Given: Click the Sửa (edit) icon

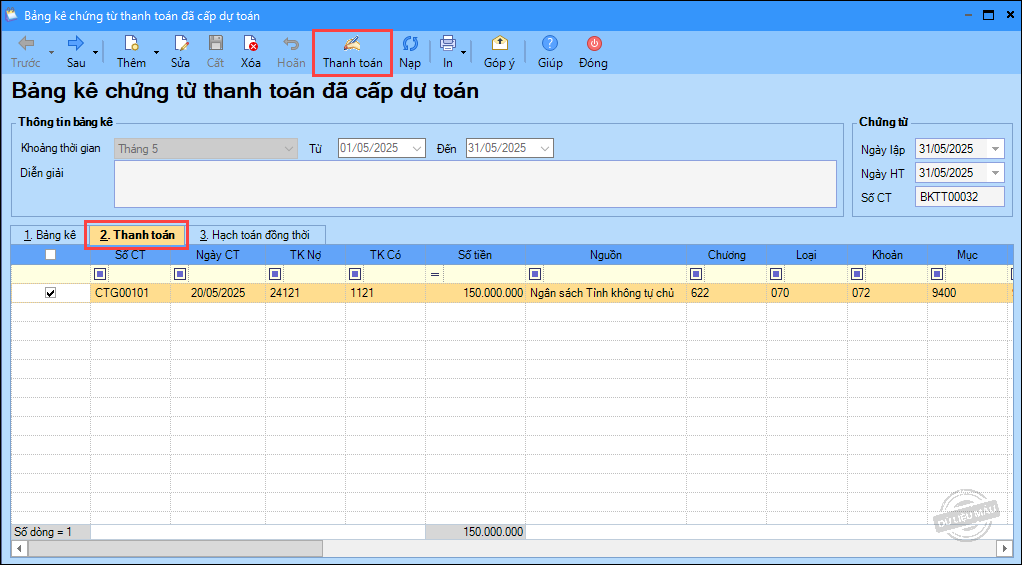Looking at the screenshot, I should (x=180, y=44).
